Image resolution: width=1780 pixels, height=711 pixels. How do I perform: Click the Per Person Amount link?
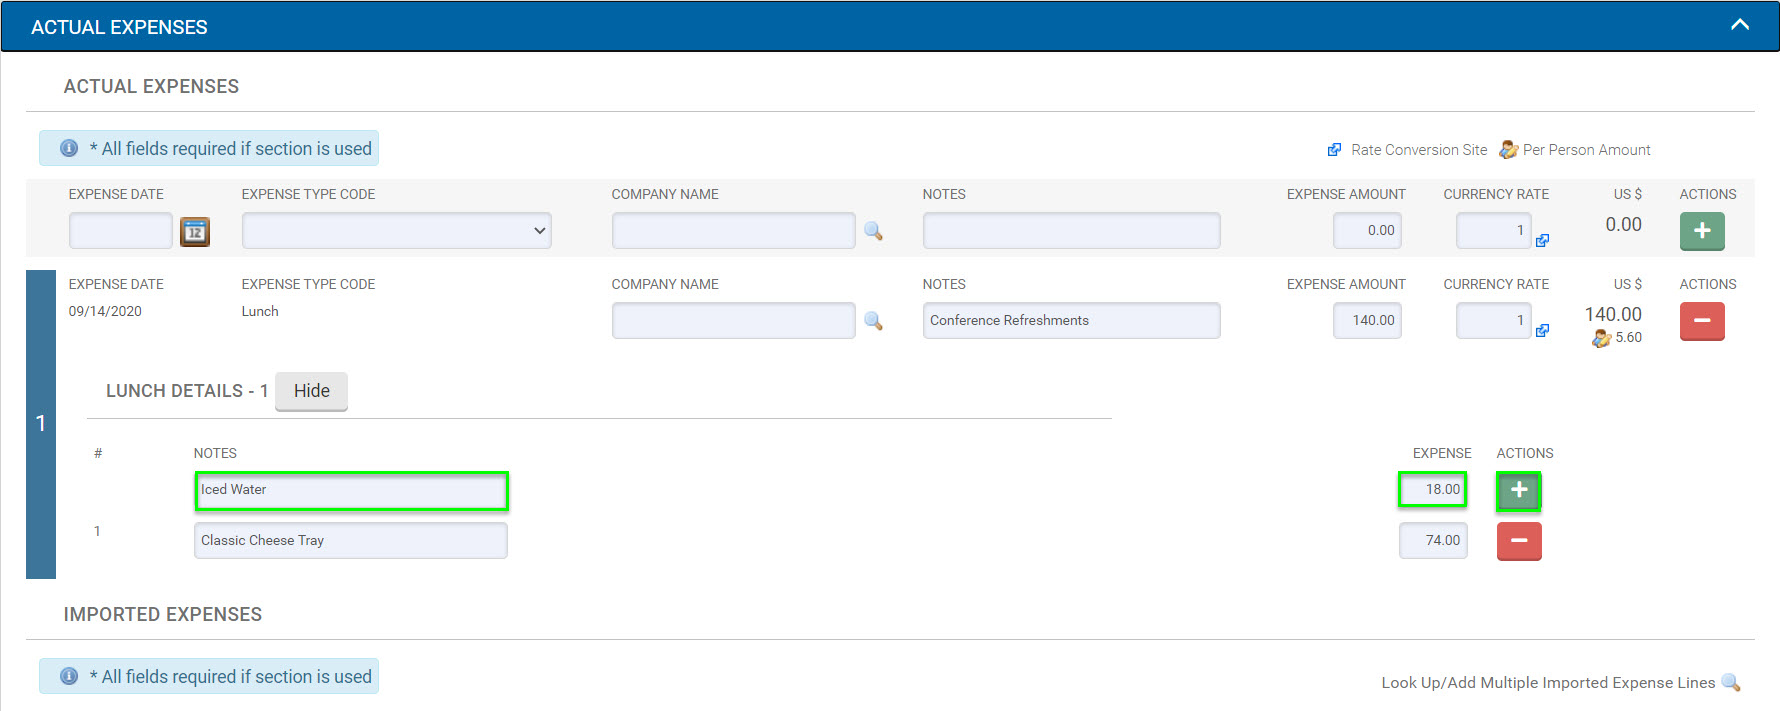(1585, 150)
